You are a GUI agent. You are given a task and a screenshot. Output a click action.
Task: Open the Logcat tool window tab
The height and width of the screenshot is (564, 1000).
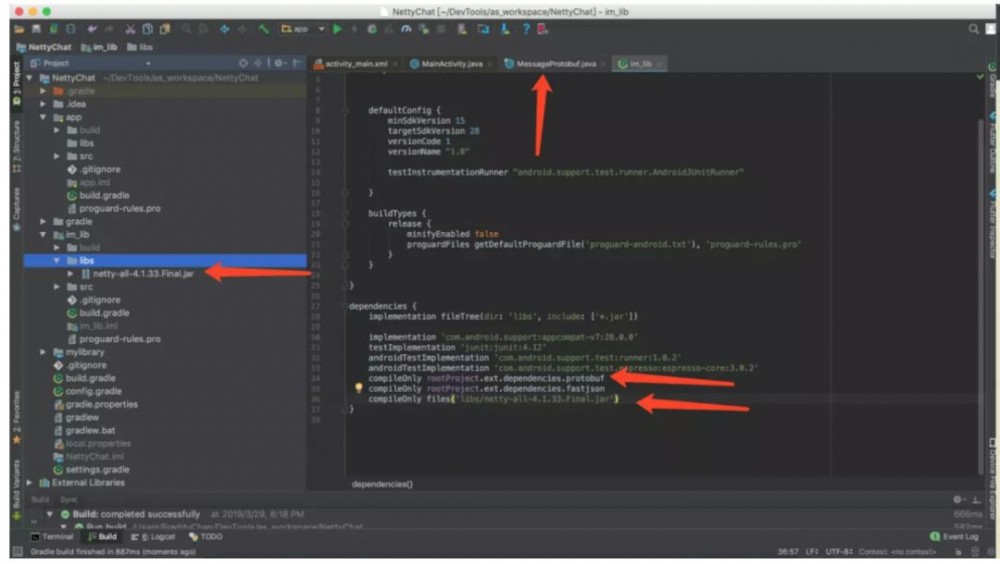(x=153, y=537)
